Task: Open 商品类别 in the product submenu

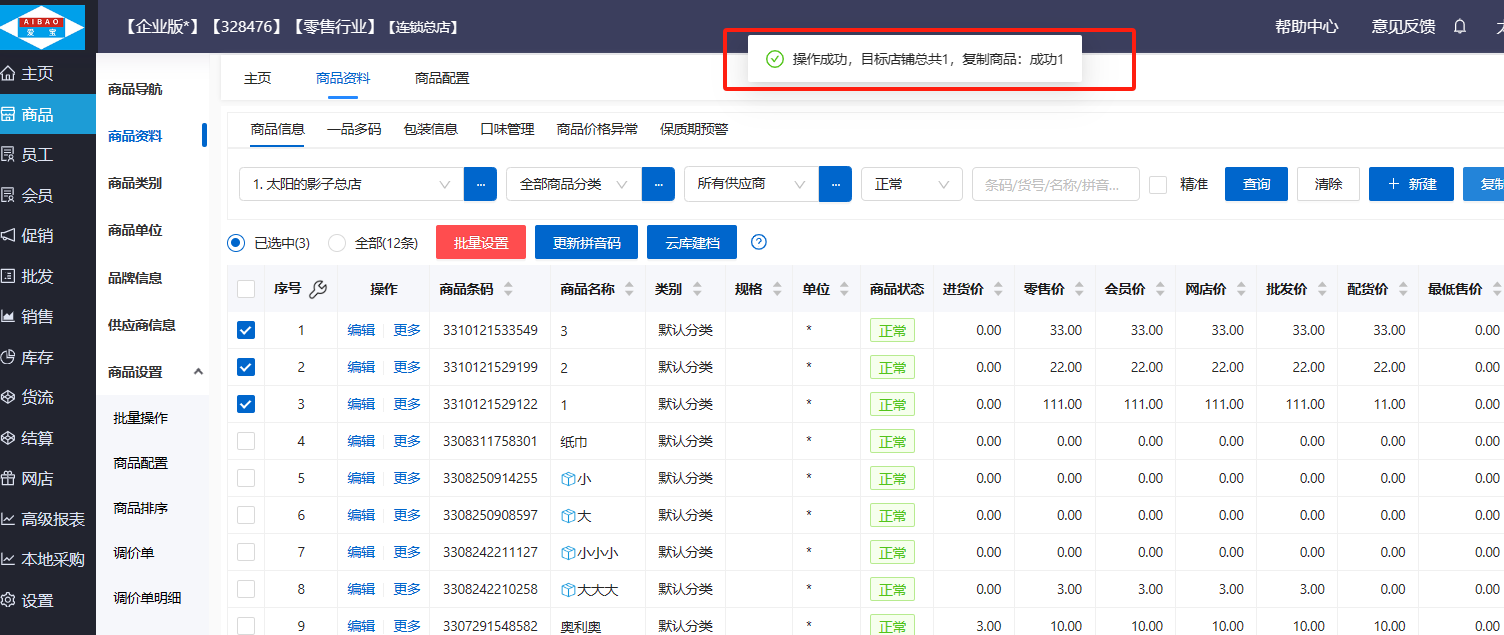Action: tap(135, 183)
